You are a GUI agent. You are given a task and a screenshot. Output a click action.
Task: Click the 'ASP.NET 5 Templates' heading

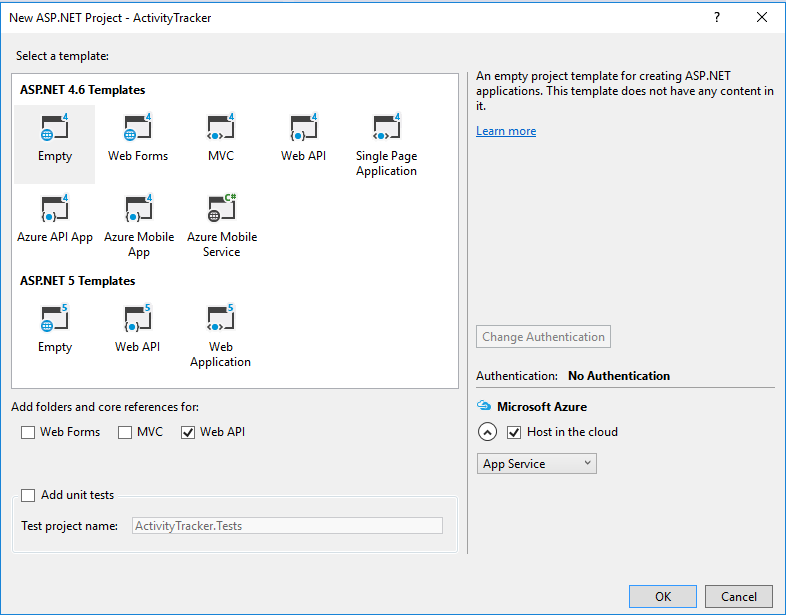coord(78,281)
